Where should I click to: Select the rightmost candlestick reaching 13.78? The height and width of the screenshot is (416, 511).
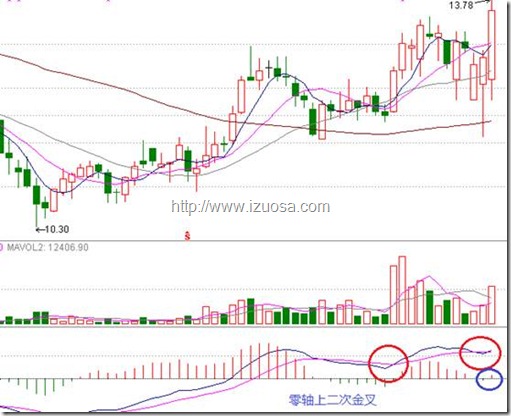coord(492,50)
